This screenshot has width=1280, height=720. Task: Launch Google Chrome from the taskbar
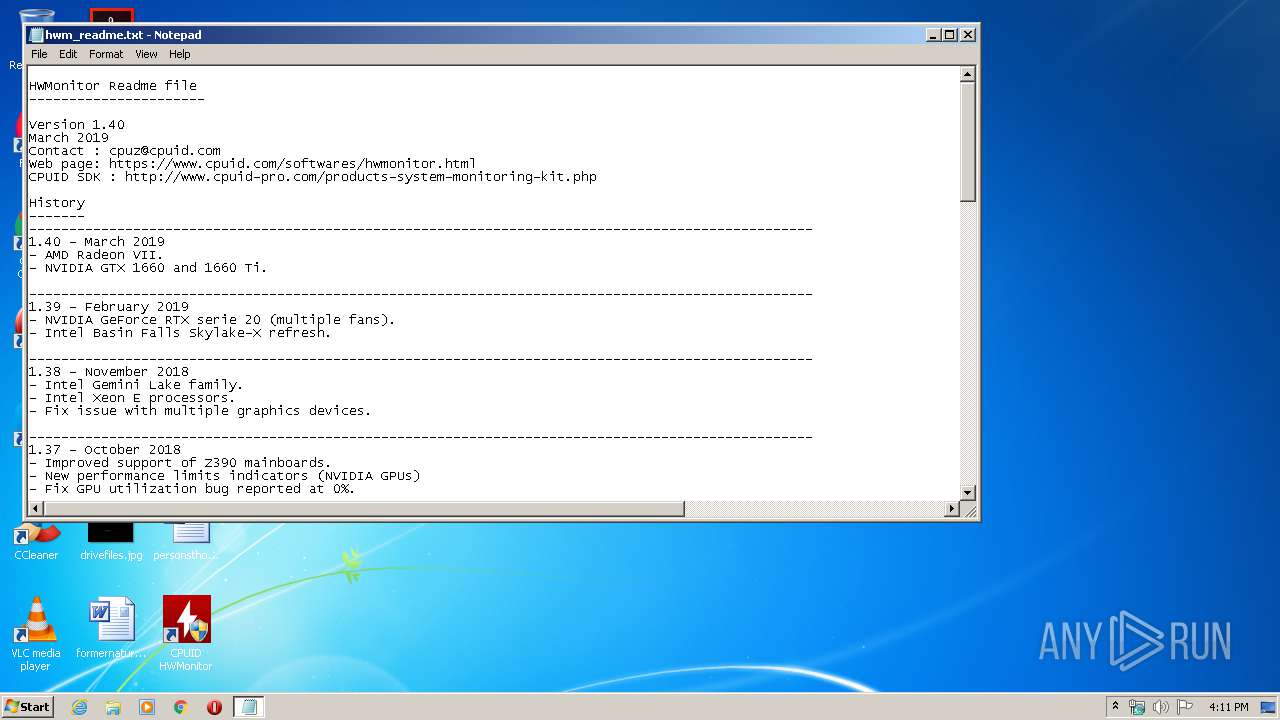[x=181, y=707]
